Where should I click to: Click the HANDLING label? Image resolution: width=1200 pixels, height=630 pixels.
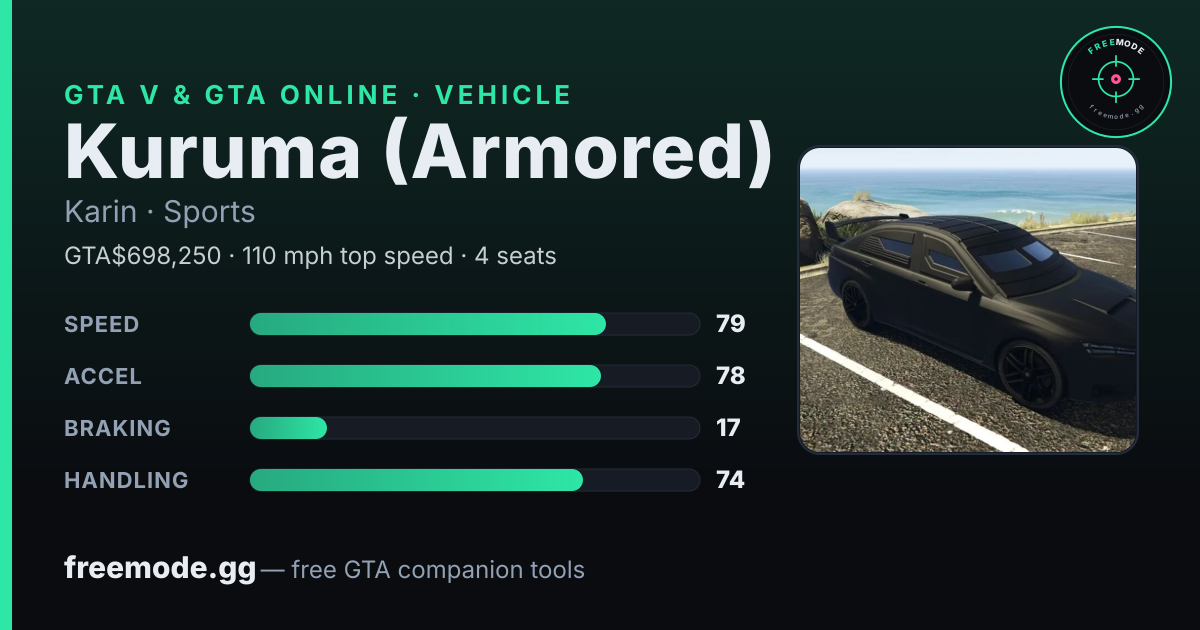point(126,480)
